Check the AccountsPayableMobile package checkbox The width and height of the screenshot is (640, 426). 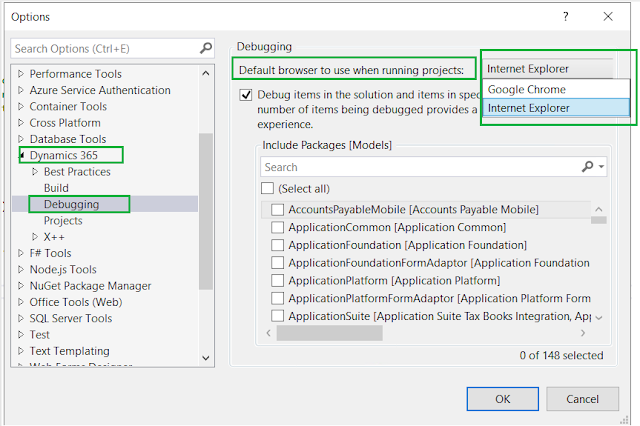coord(278,209)
